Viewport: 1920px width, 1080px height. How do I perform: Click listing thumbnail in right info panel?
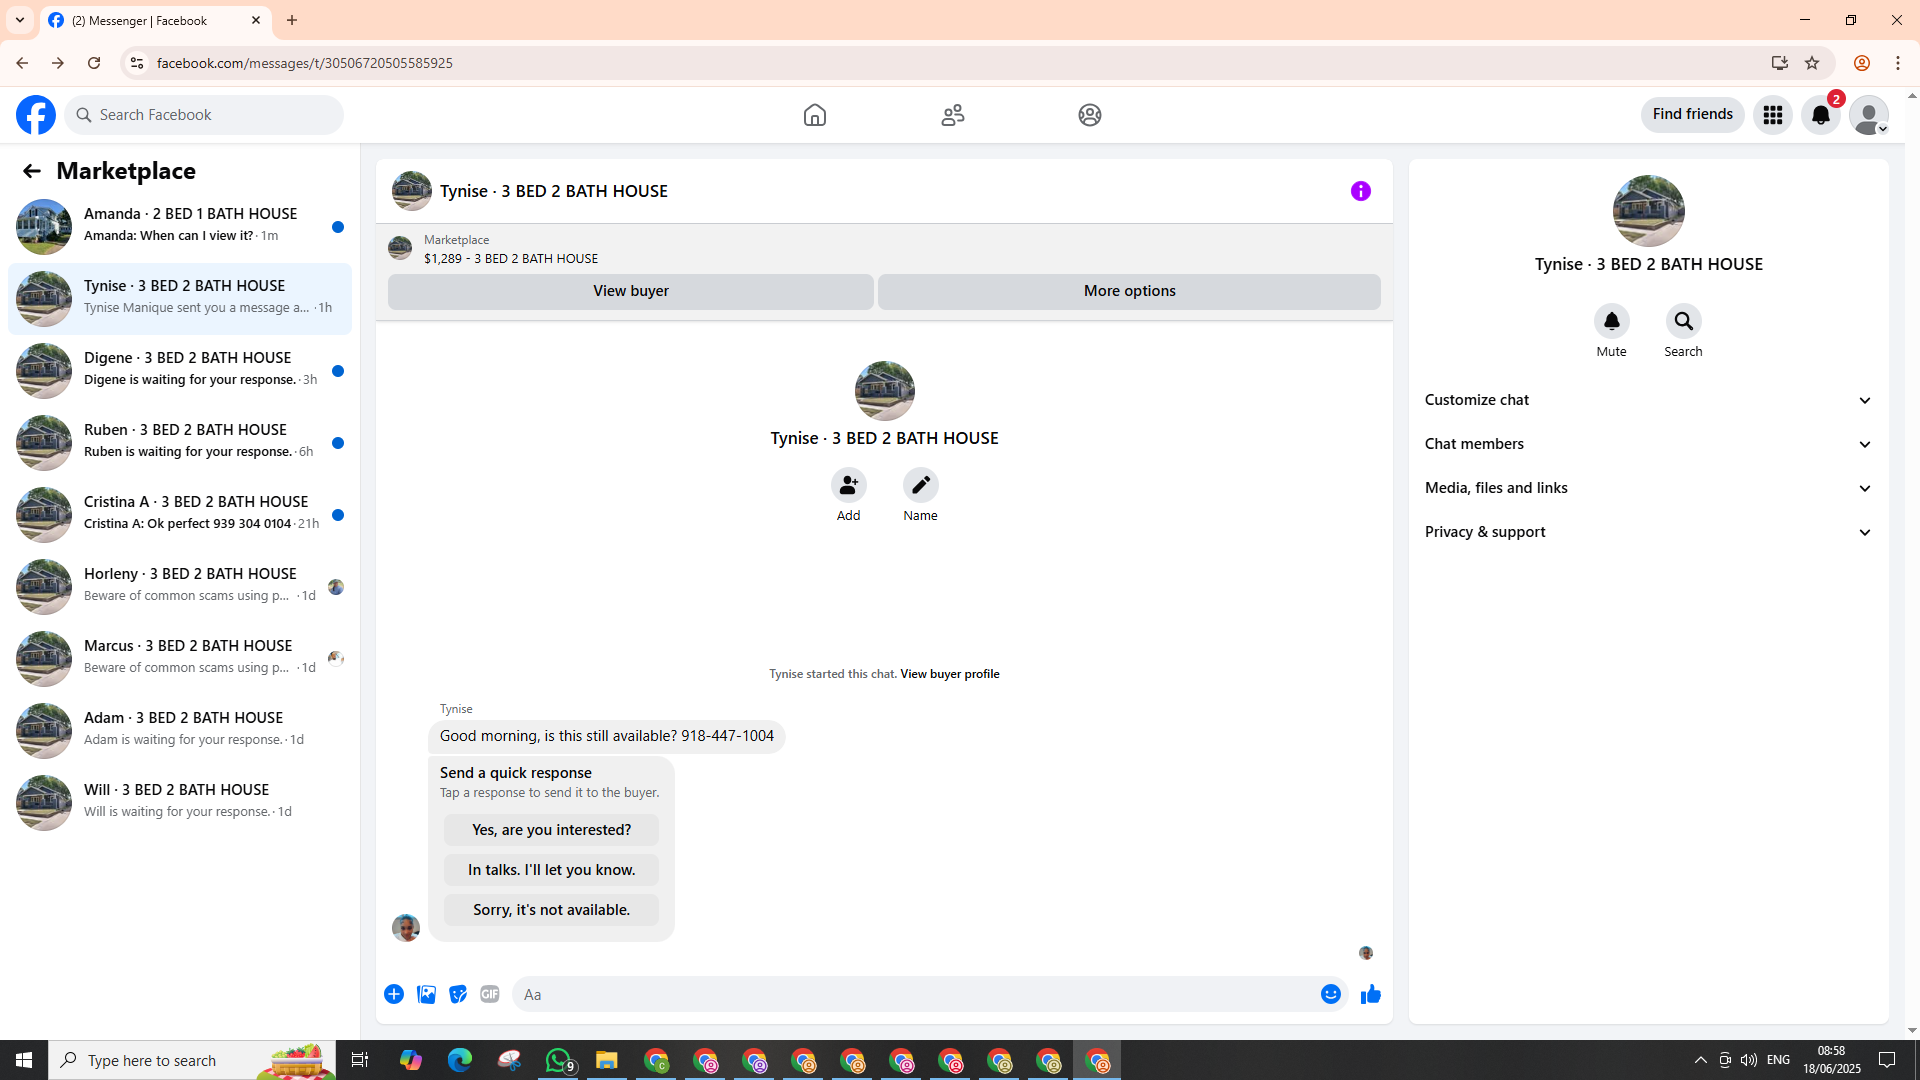coord(1649,211)
